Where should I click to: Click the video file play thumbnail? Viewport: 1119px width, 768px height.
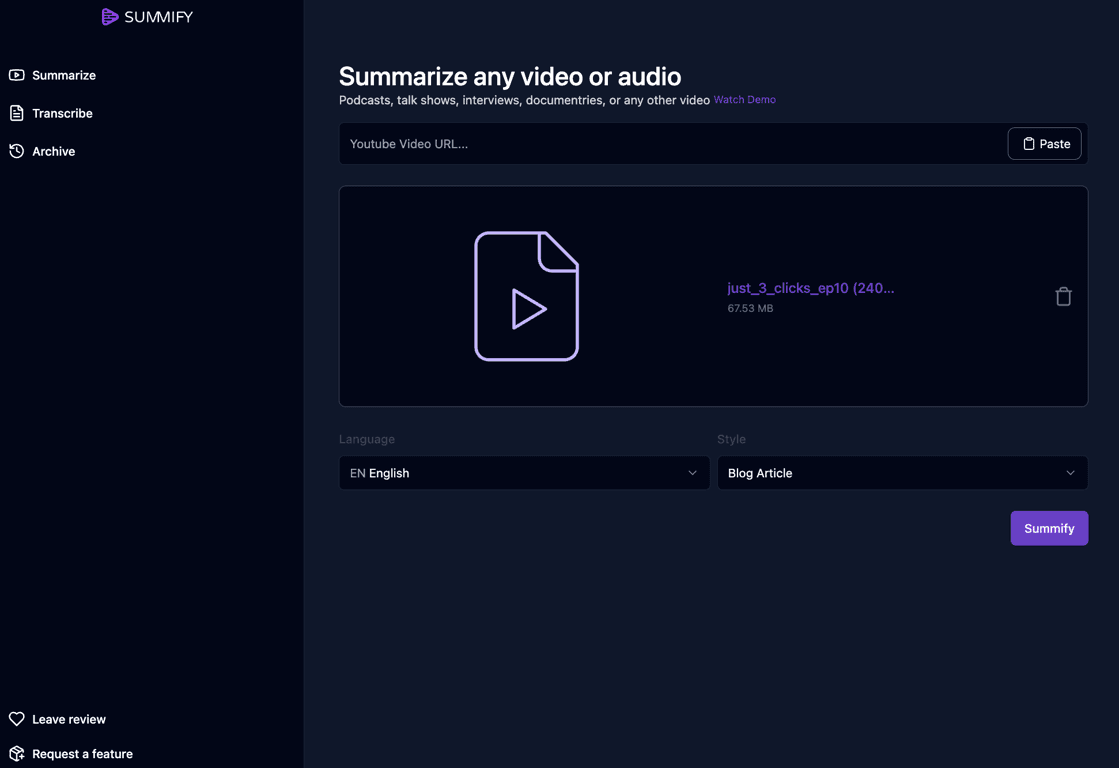527,296
